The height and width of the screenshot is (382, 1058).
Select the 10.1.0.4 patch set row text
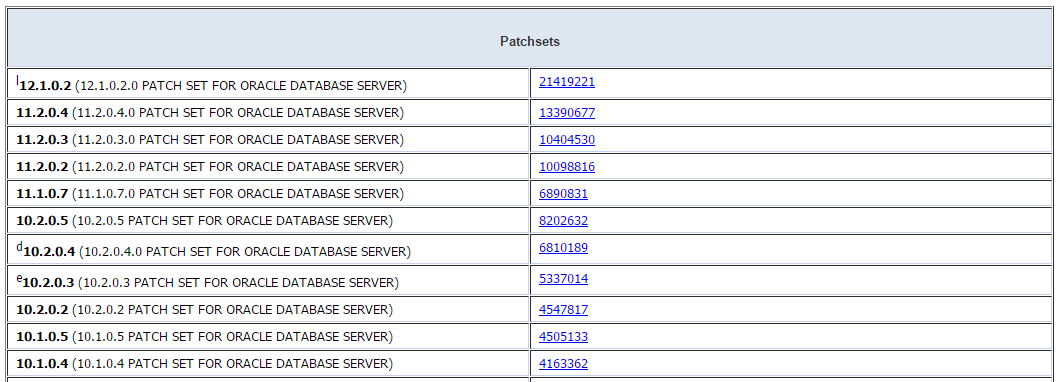204,364
